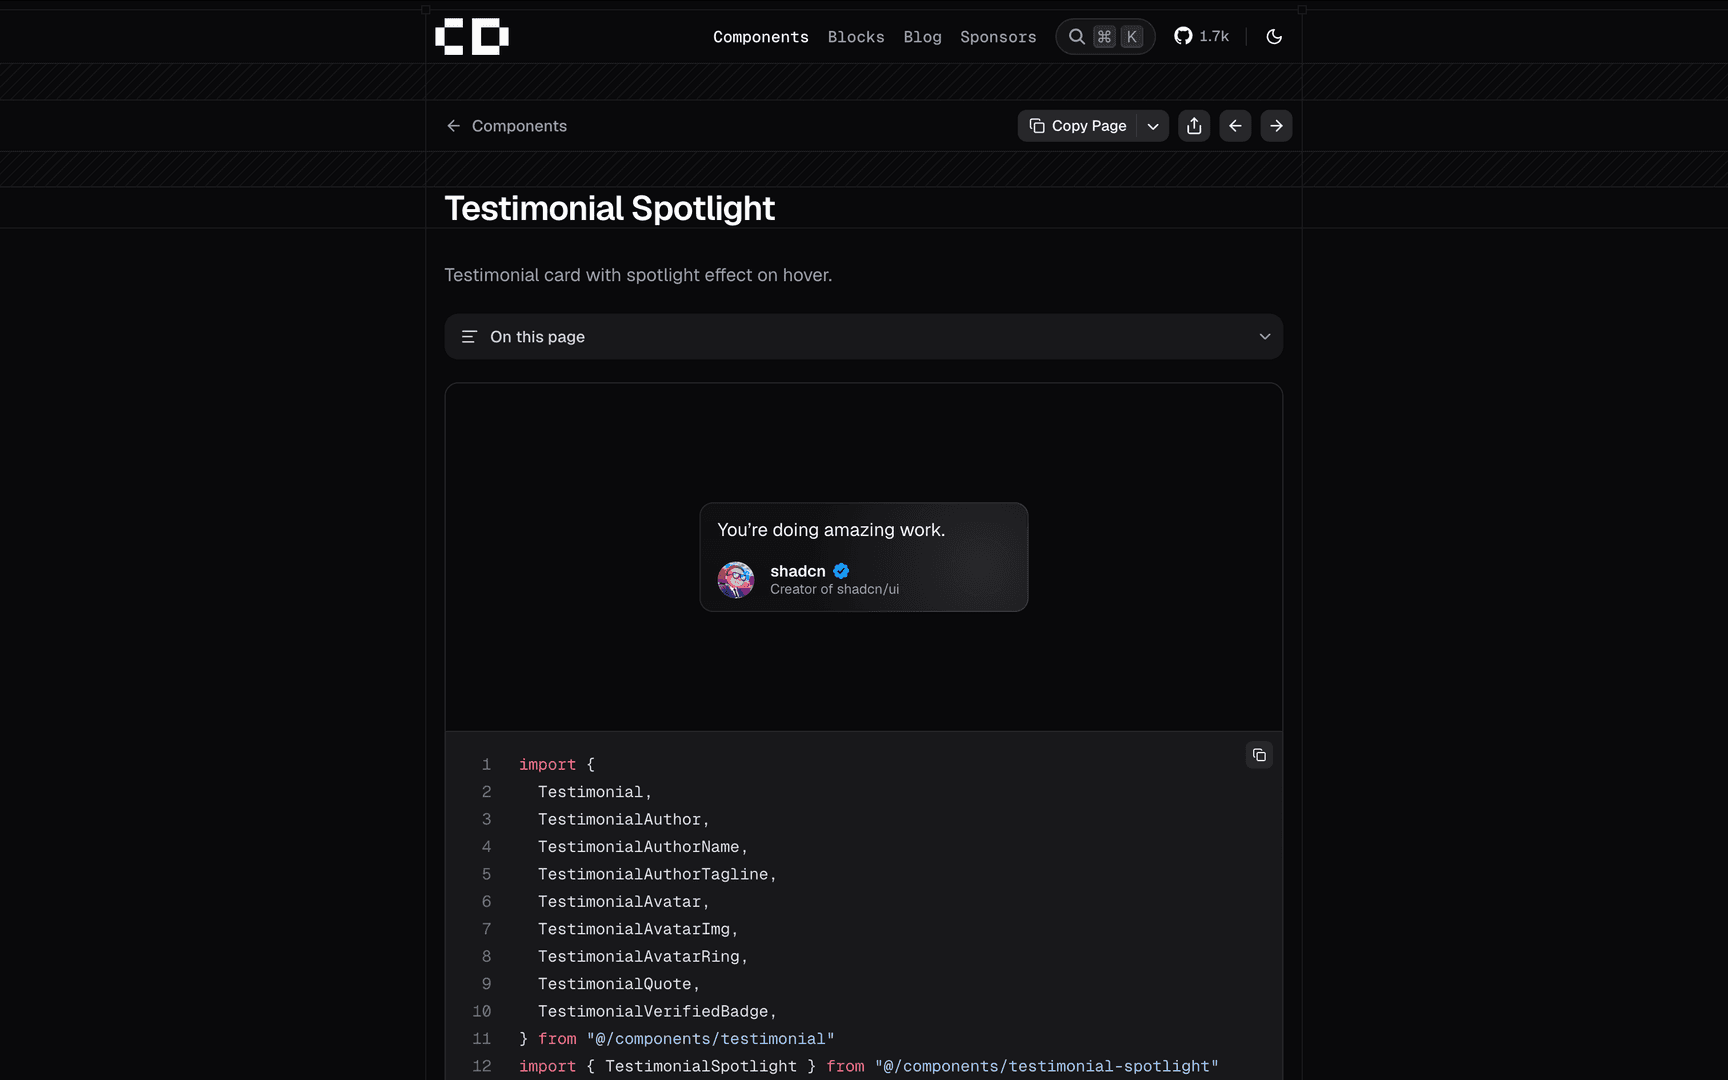This screenshot has height=1080, width=1728.
Task: Click the share page icon
Action: point(1194,126)
